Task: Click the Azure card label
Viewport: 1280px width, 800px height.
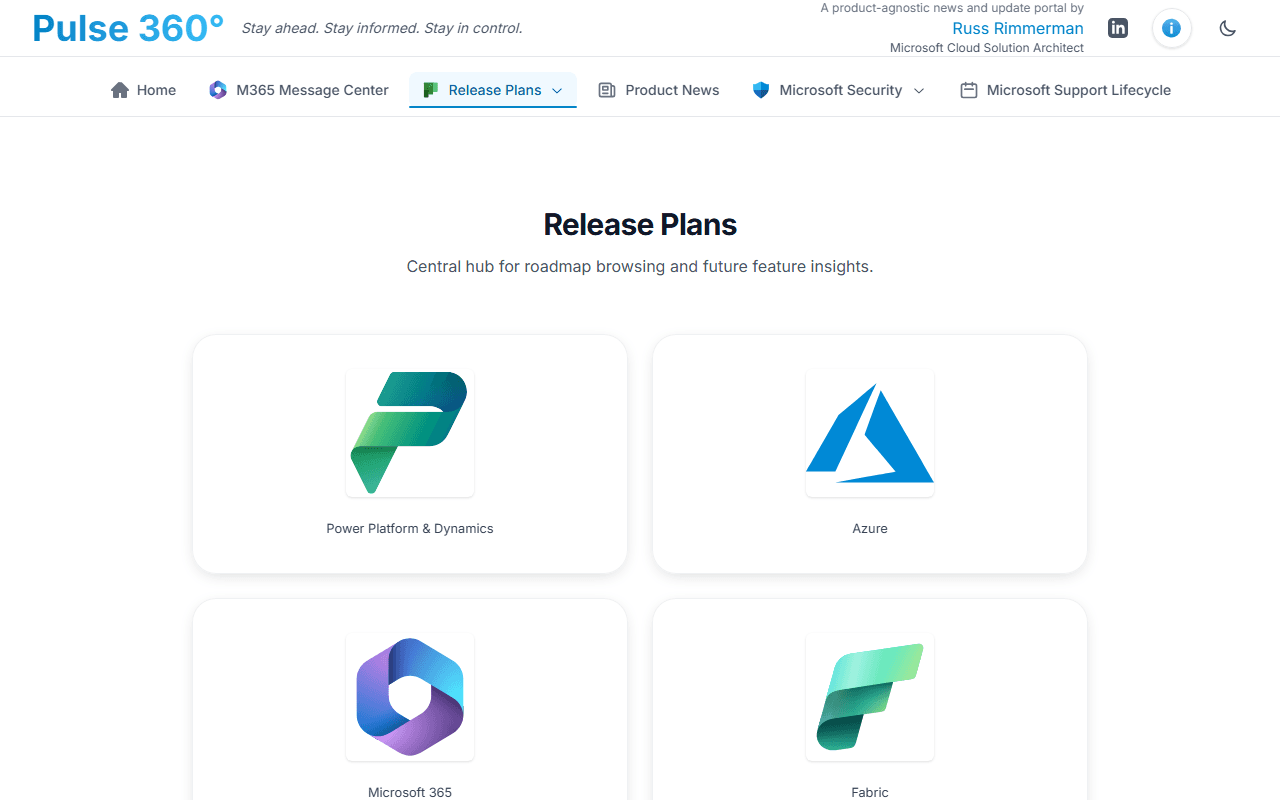Action: pyautogui.click(x=870, y=528)
